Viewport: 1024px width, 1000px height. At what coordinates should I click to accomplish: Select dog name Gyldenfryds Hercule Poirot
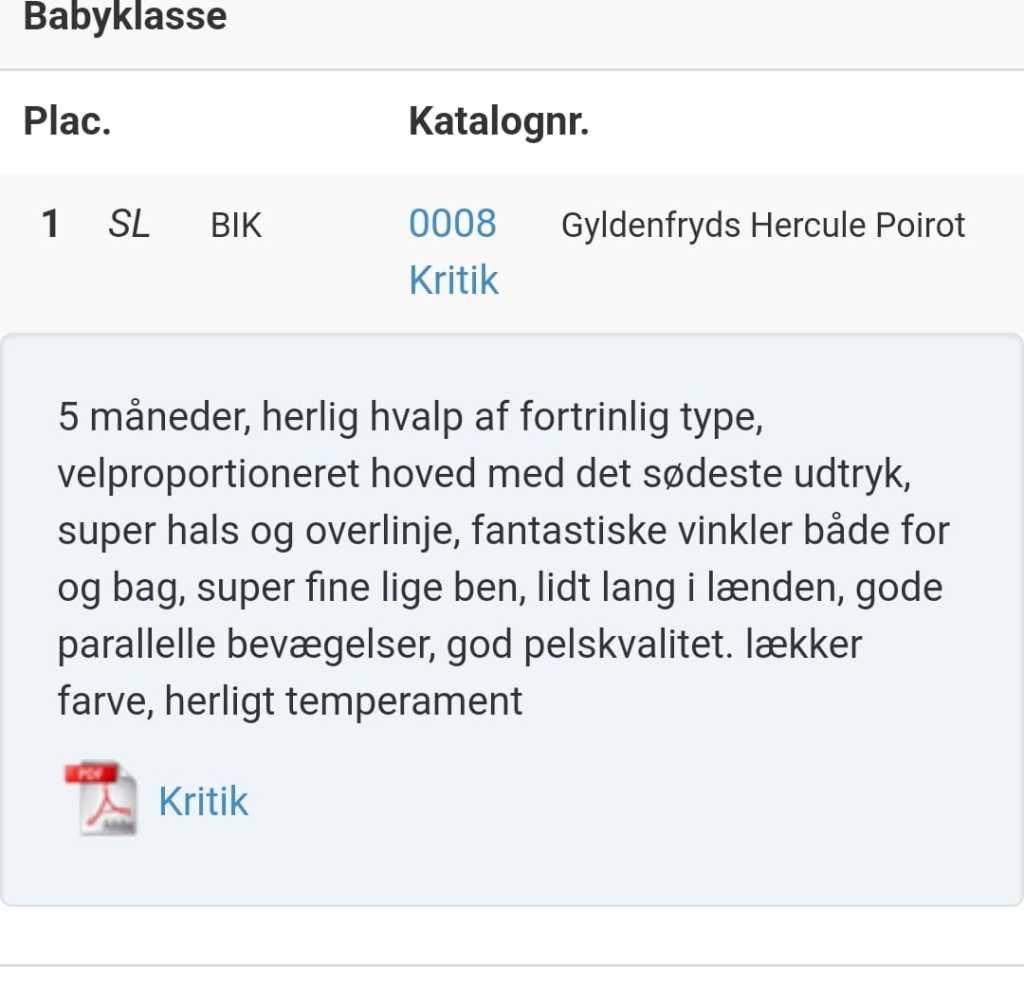(763, 226)
